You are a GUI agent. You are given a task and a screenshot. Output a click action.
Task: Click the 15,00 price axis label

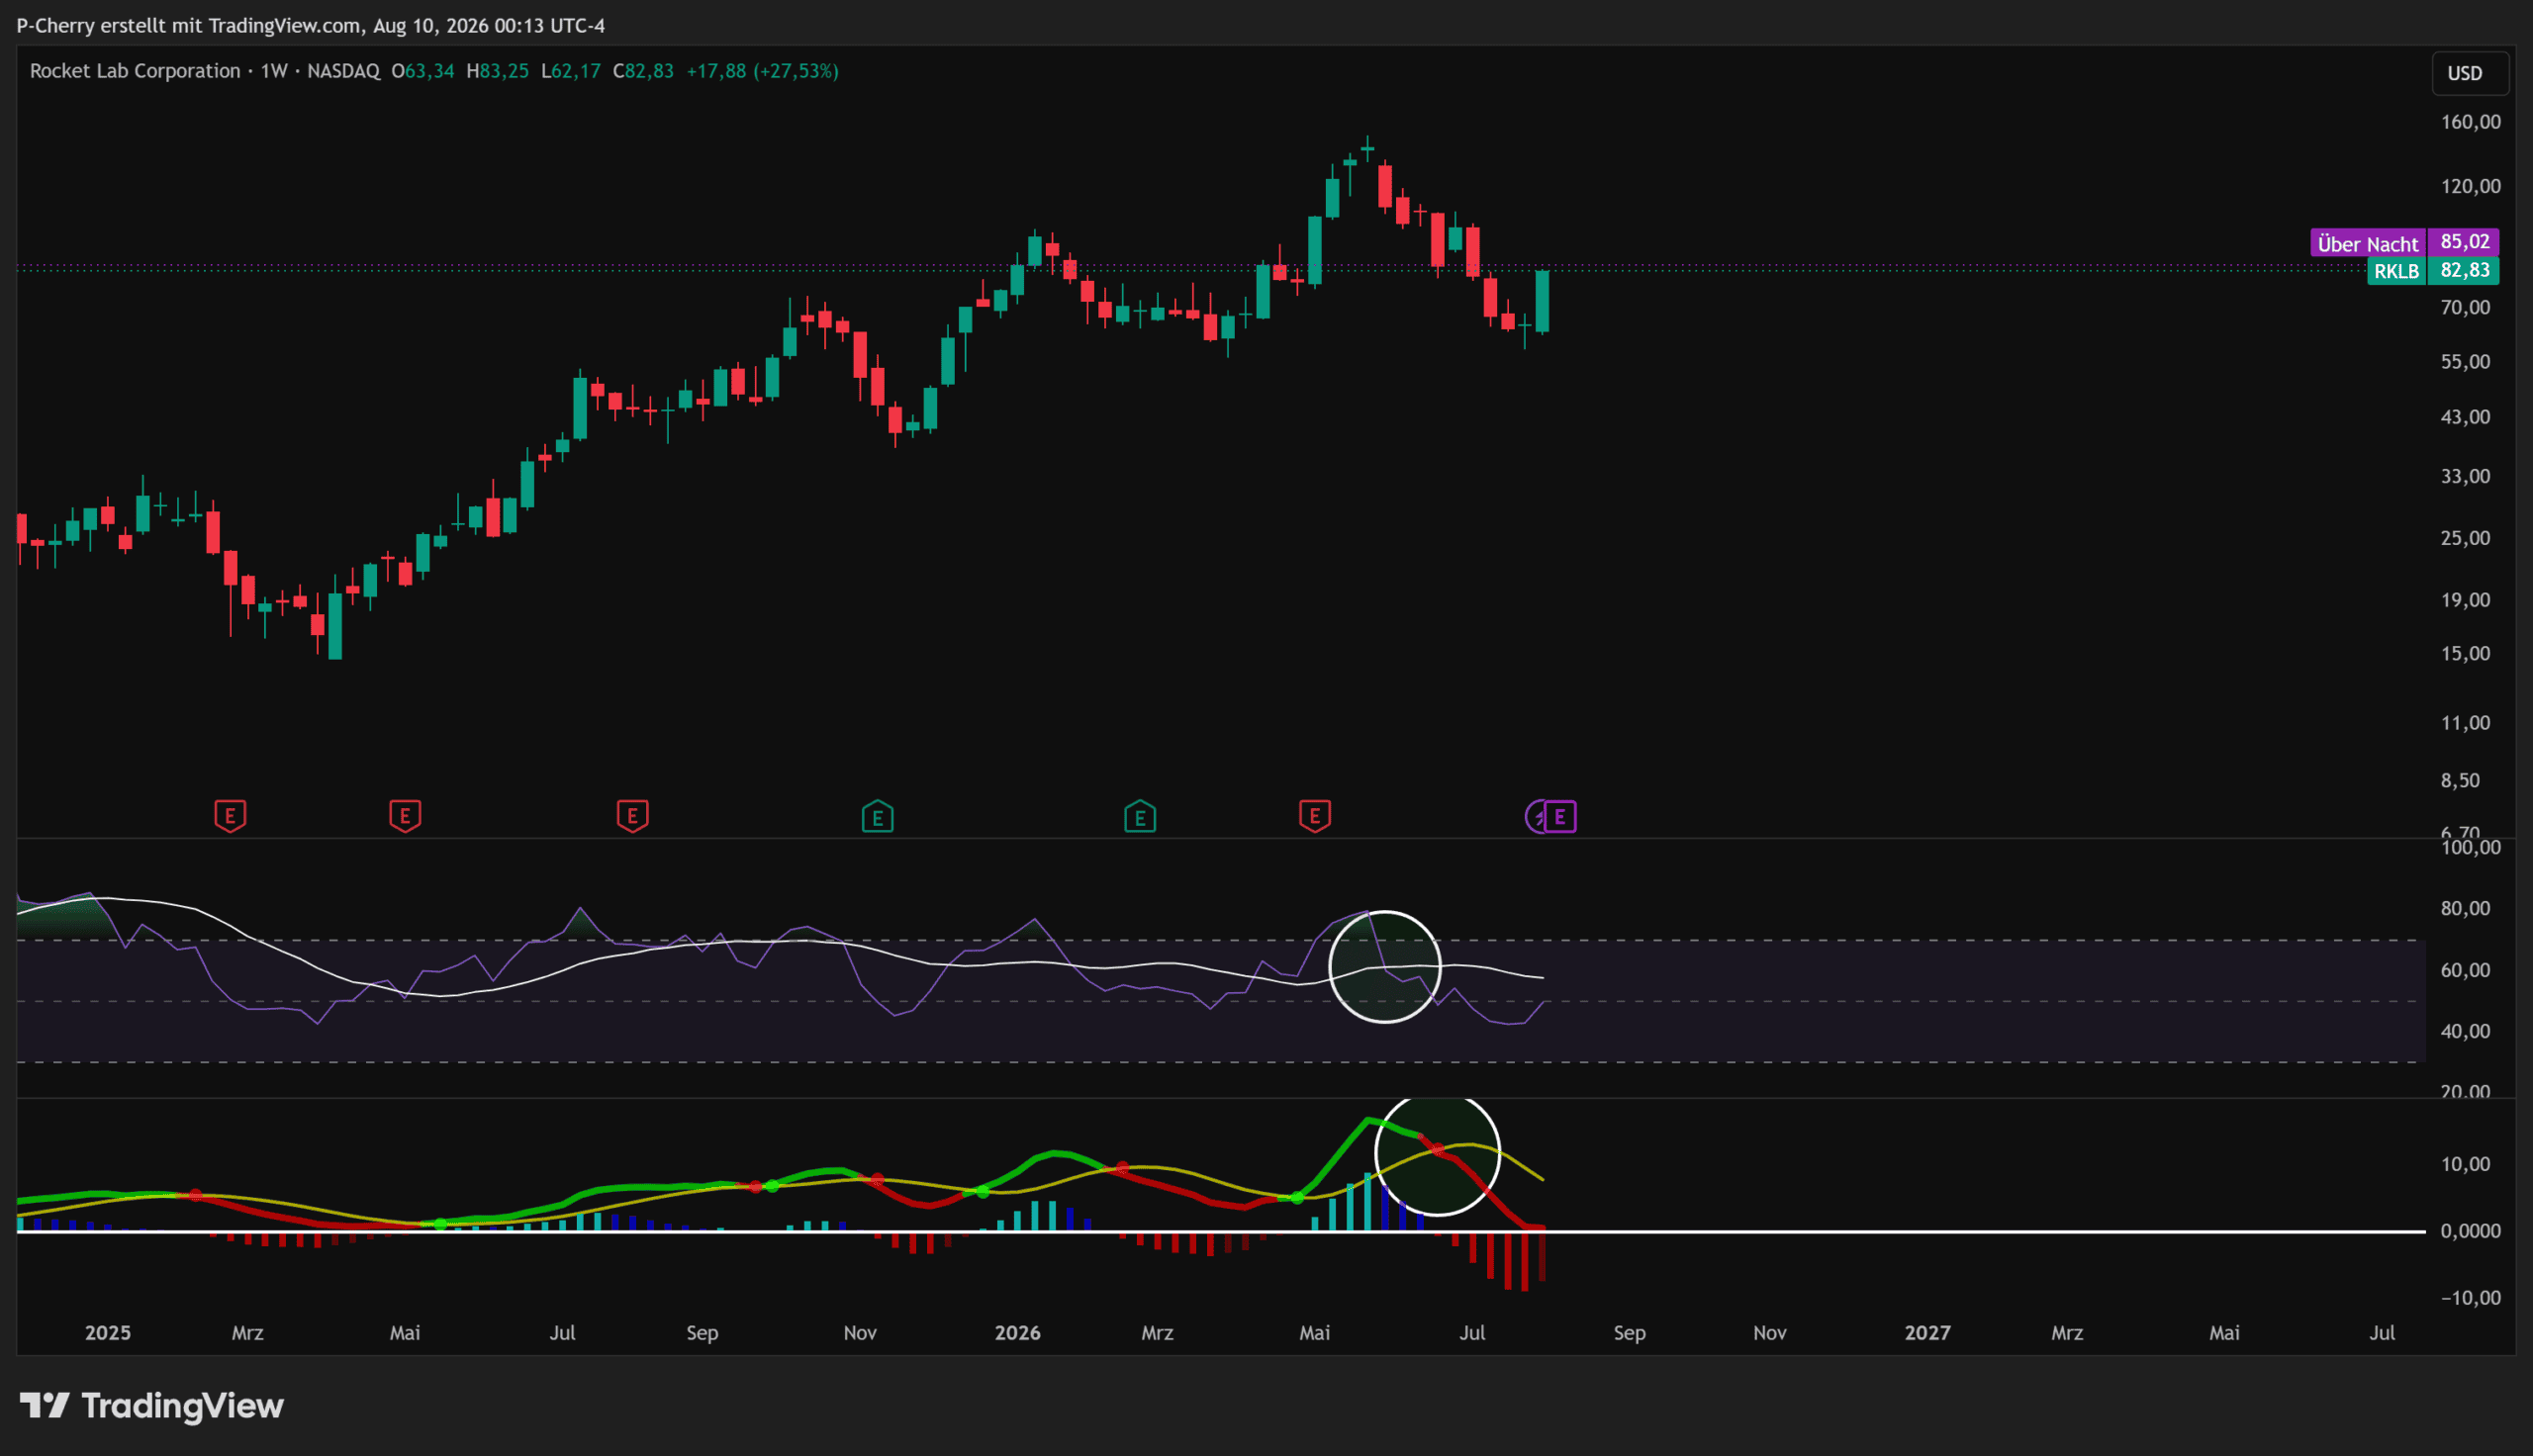(x=2466, y=654)
